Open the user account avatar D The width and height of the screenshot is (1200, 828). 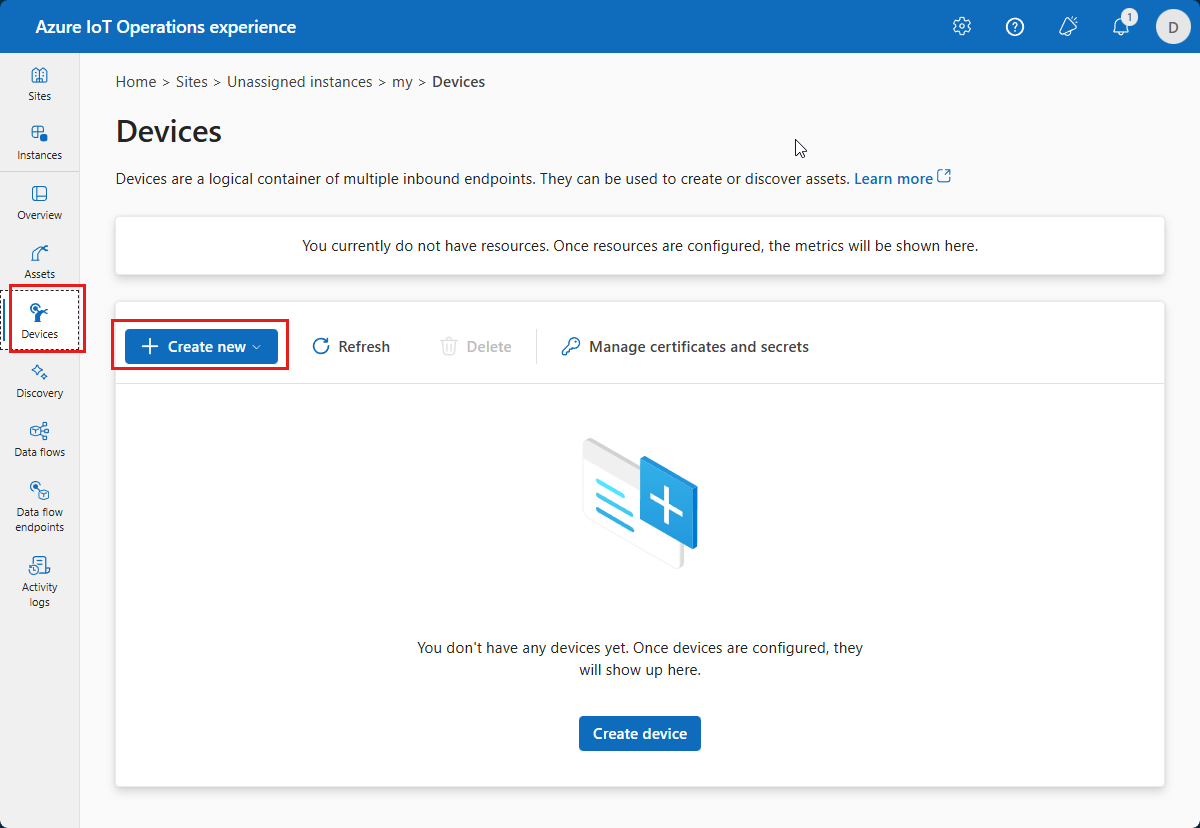(x=1173, y=27)
